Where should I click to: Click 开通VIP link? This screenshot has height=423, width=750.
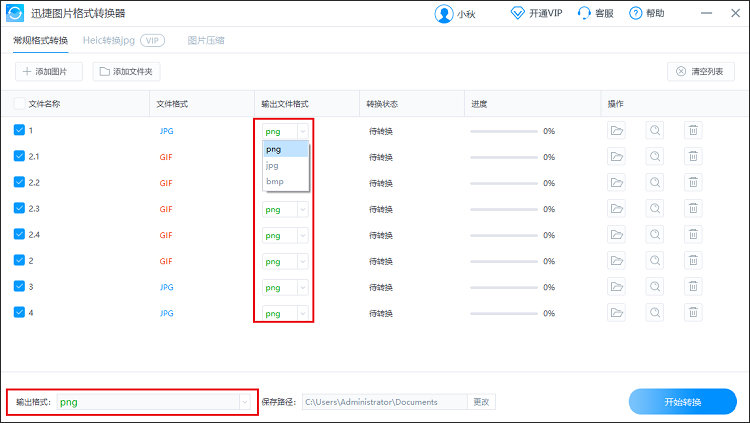pyautogui.click(x=537, y=13)
